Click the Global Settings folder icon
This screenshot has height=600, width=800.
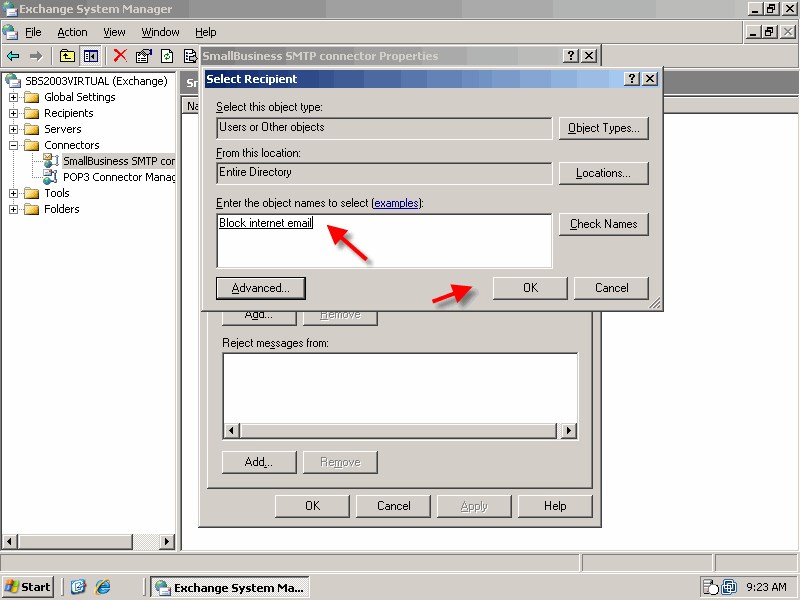pyautogui.click(x=32, y=97)
